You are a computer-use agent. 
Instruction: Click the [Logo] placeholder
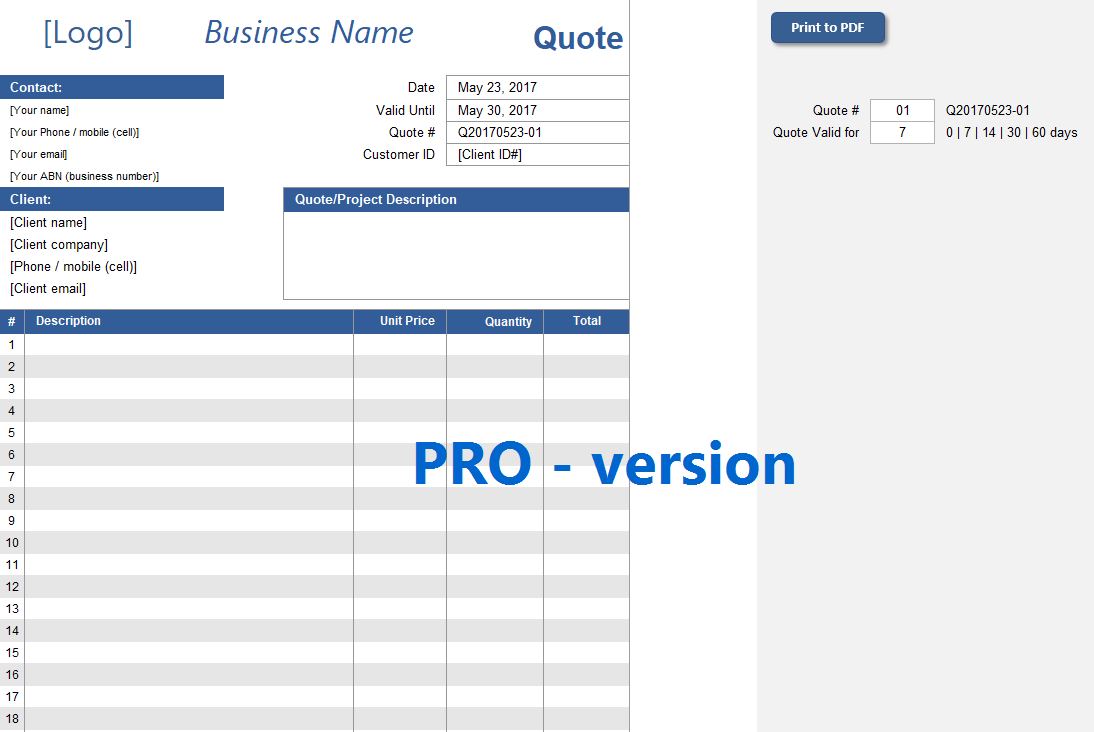pyautogui.click(x=88, y=33)
